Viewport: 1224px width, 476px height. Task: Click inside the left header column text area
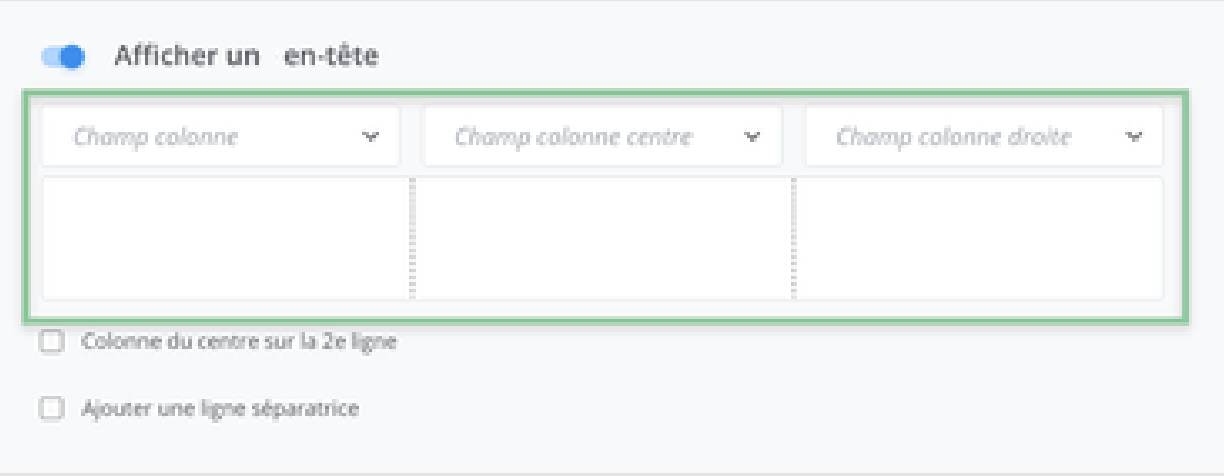pyautogui.click(x=226, y=238)
